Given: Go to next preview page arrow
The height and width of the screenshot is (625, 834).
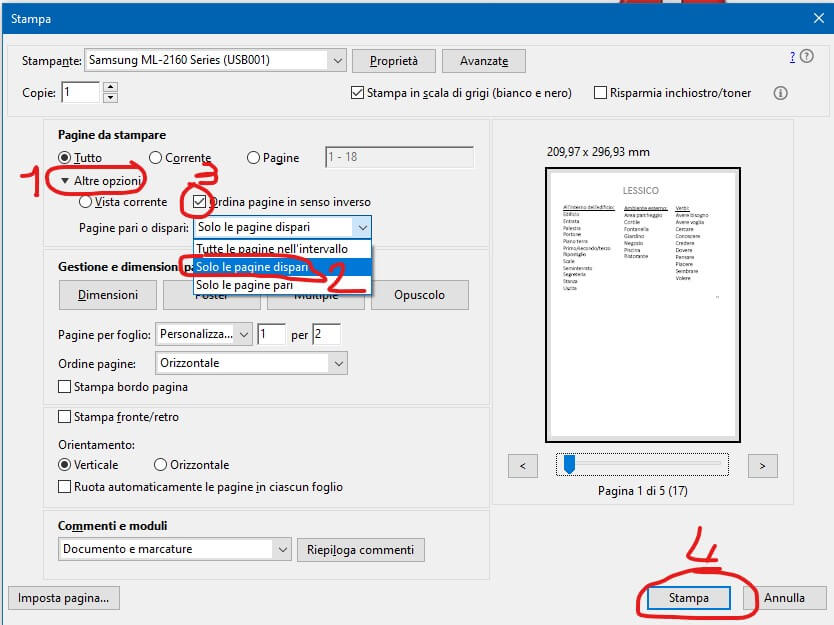Looking at the screenshot, I should click(762, 465).
